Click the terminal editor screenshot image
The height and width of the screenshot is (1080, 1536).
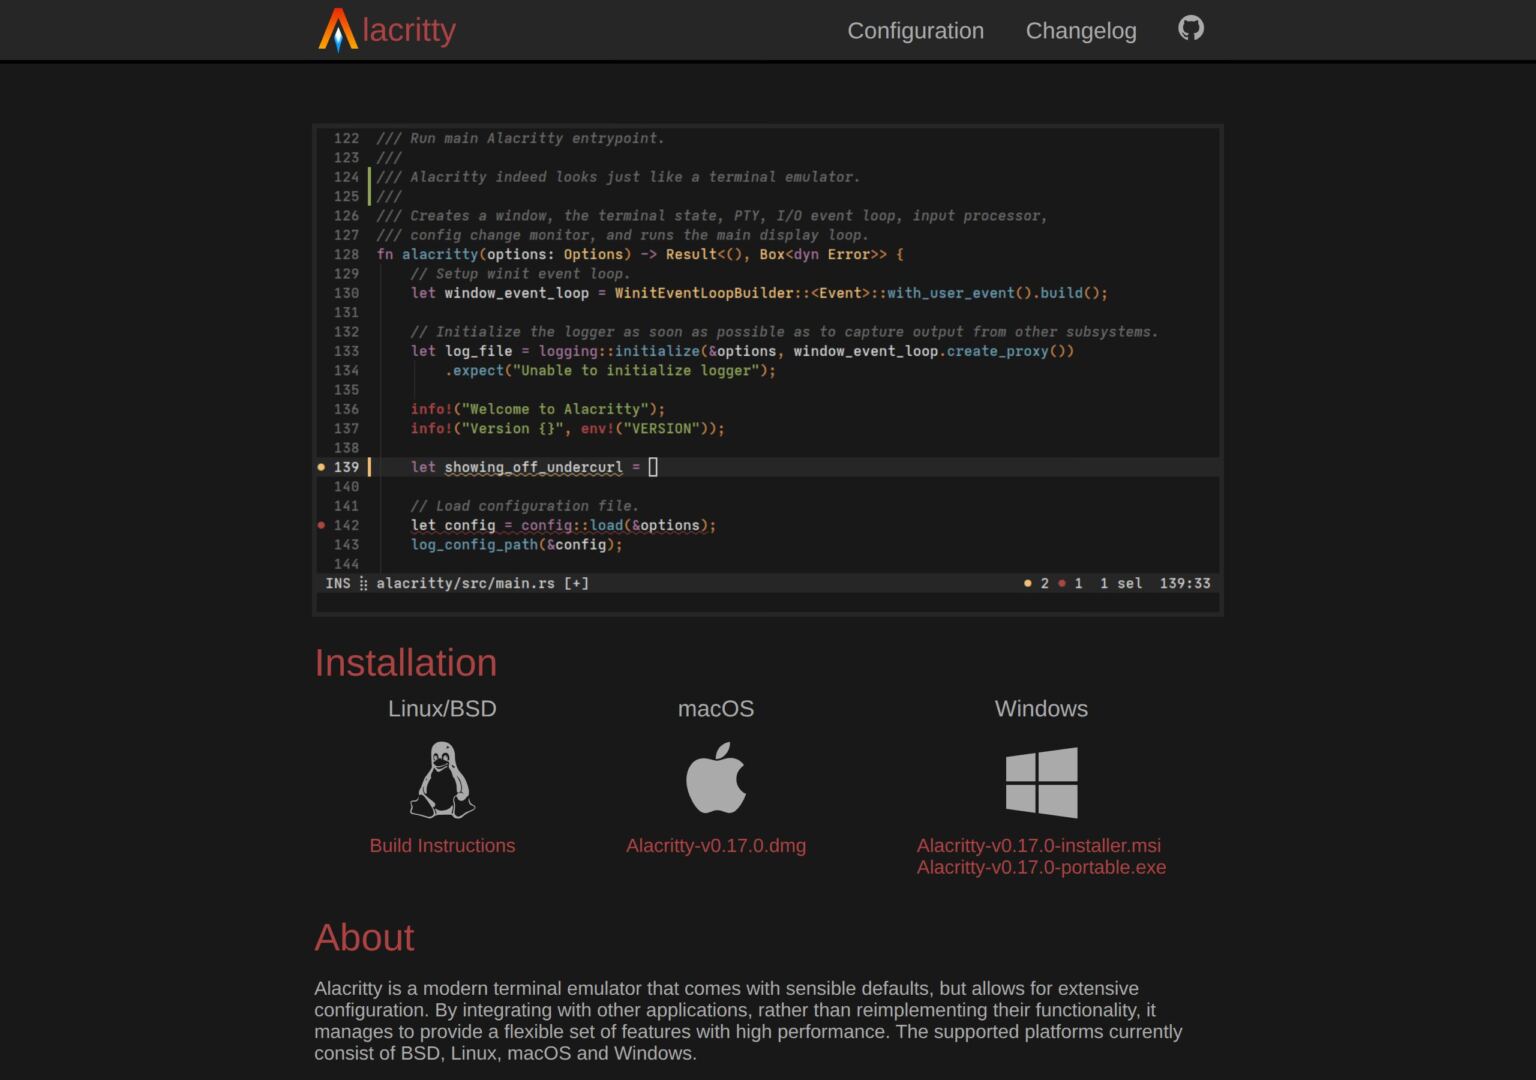click(x=768, y=370)
